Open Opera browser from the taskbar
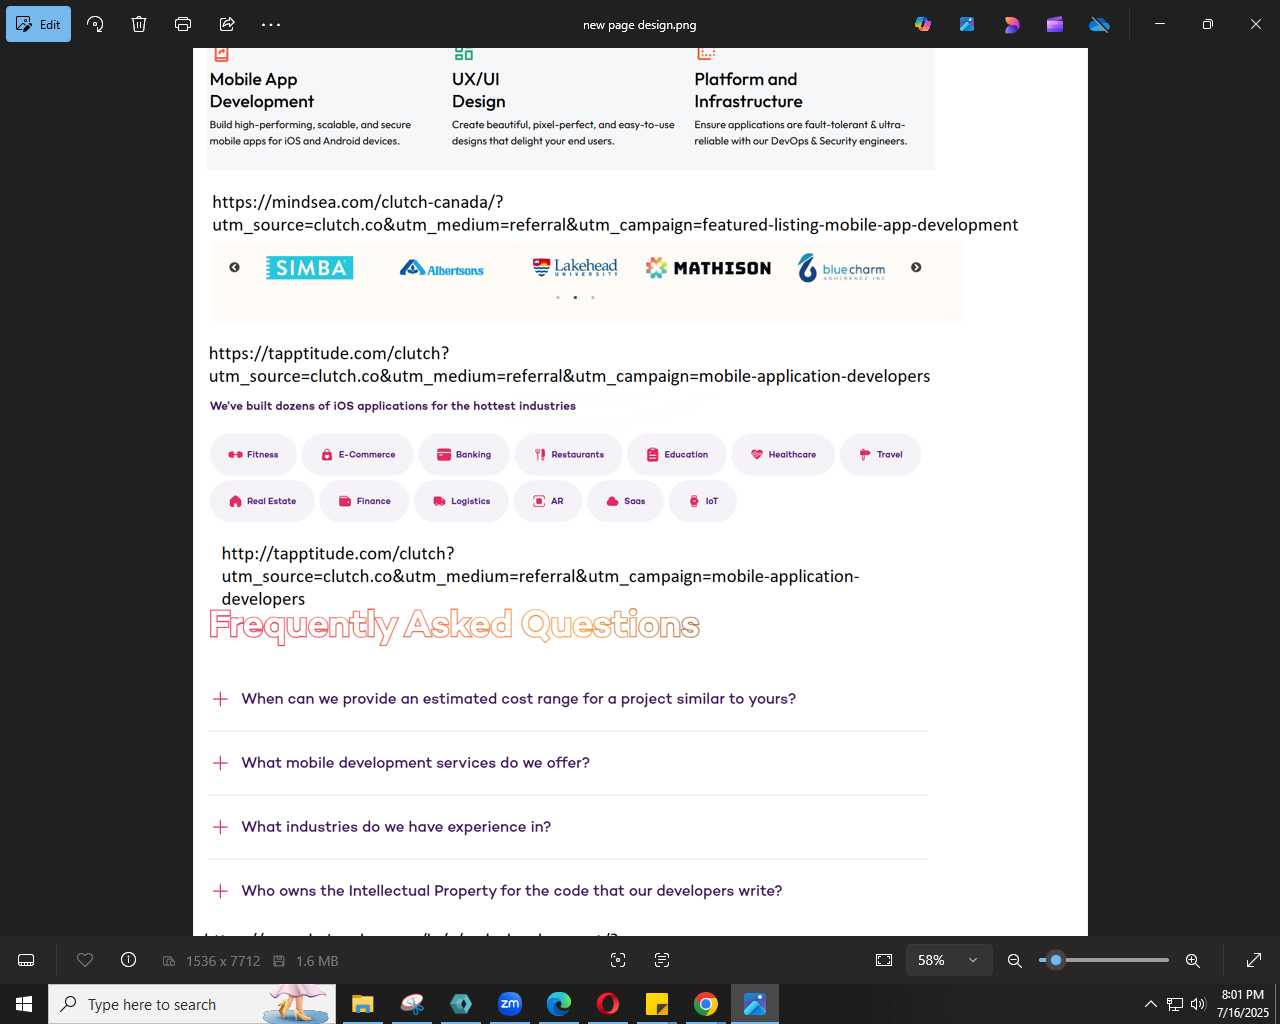The image size is (1280, 1024). tap(608, 1004)
